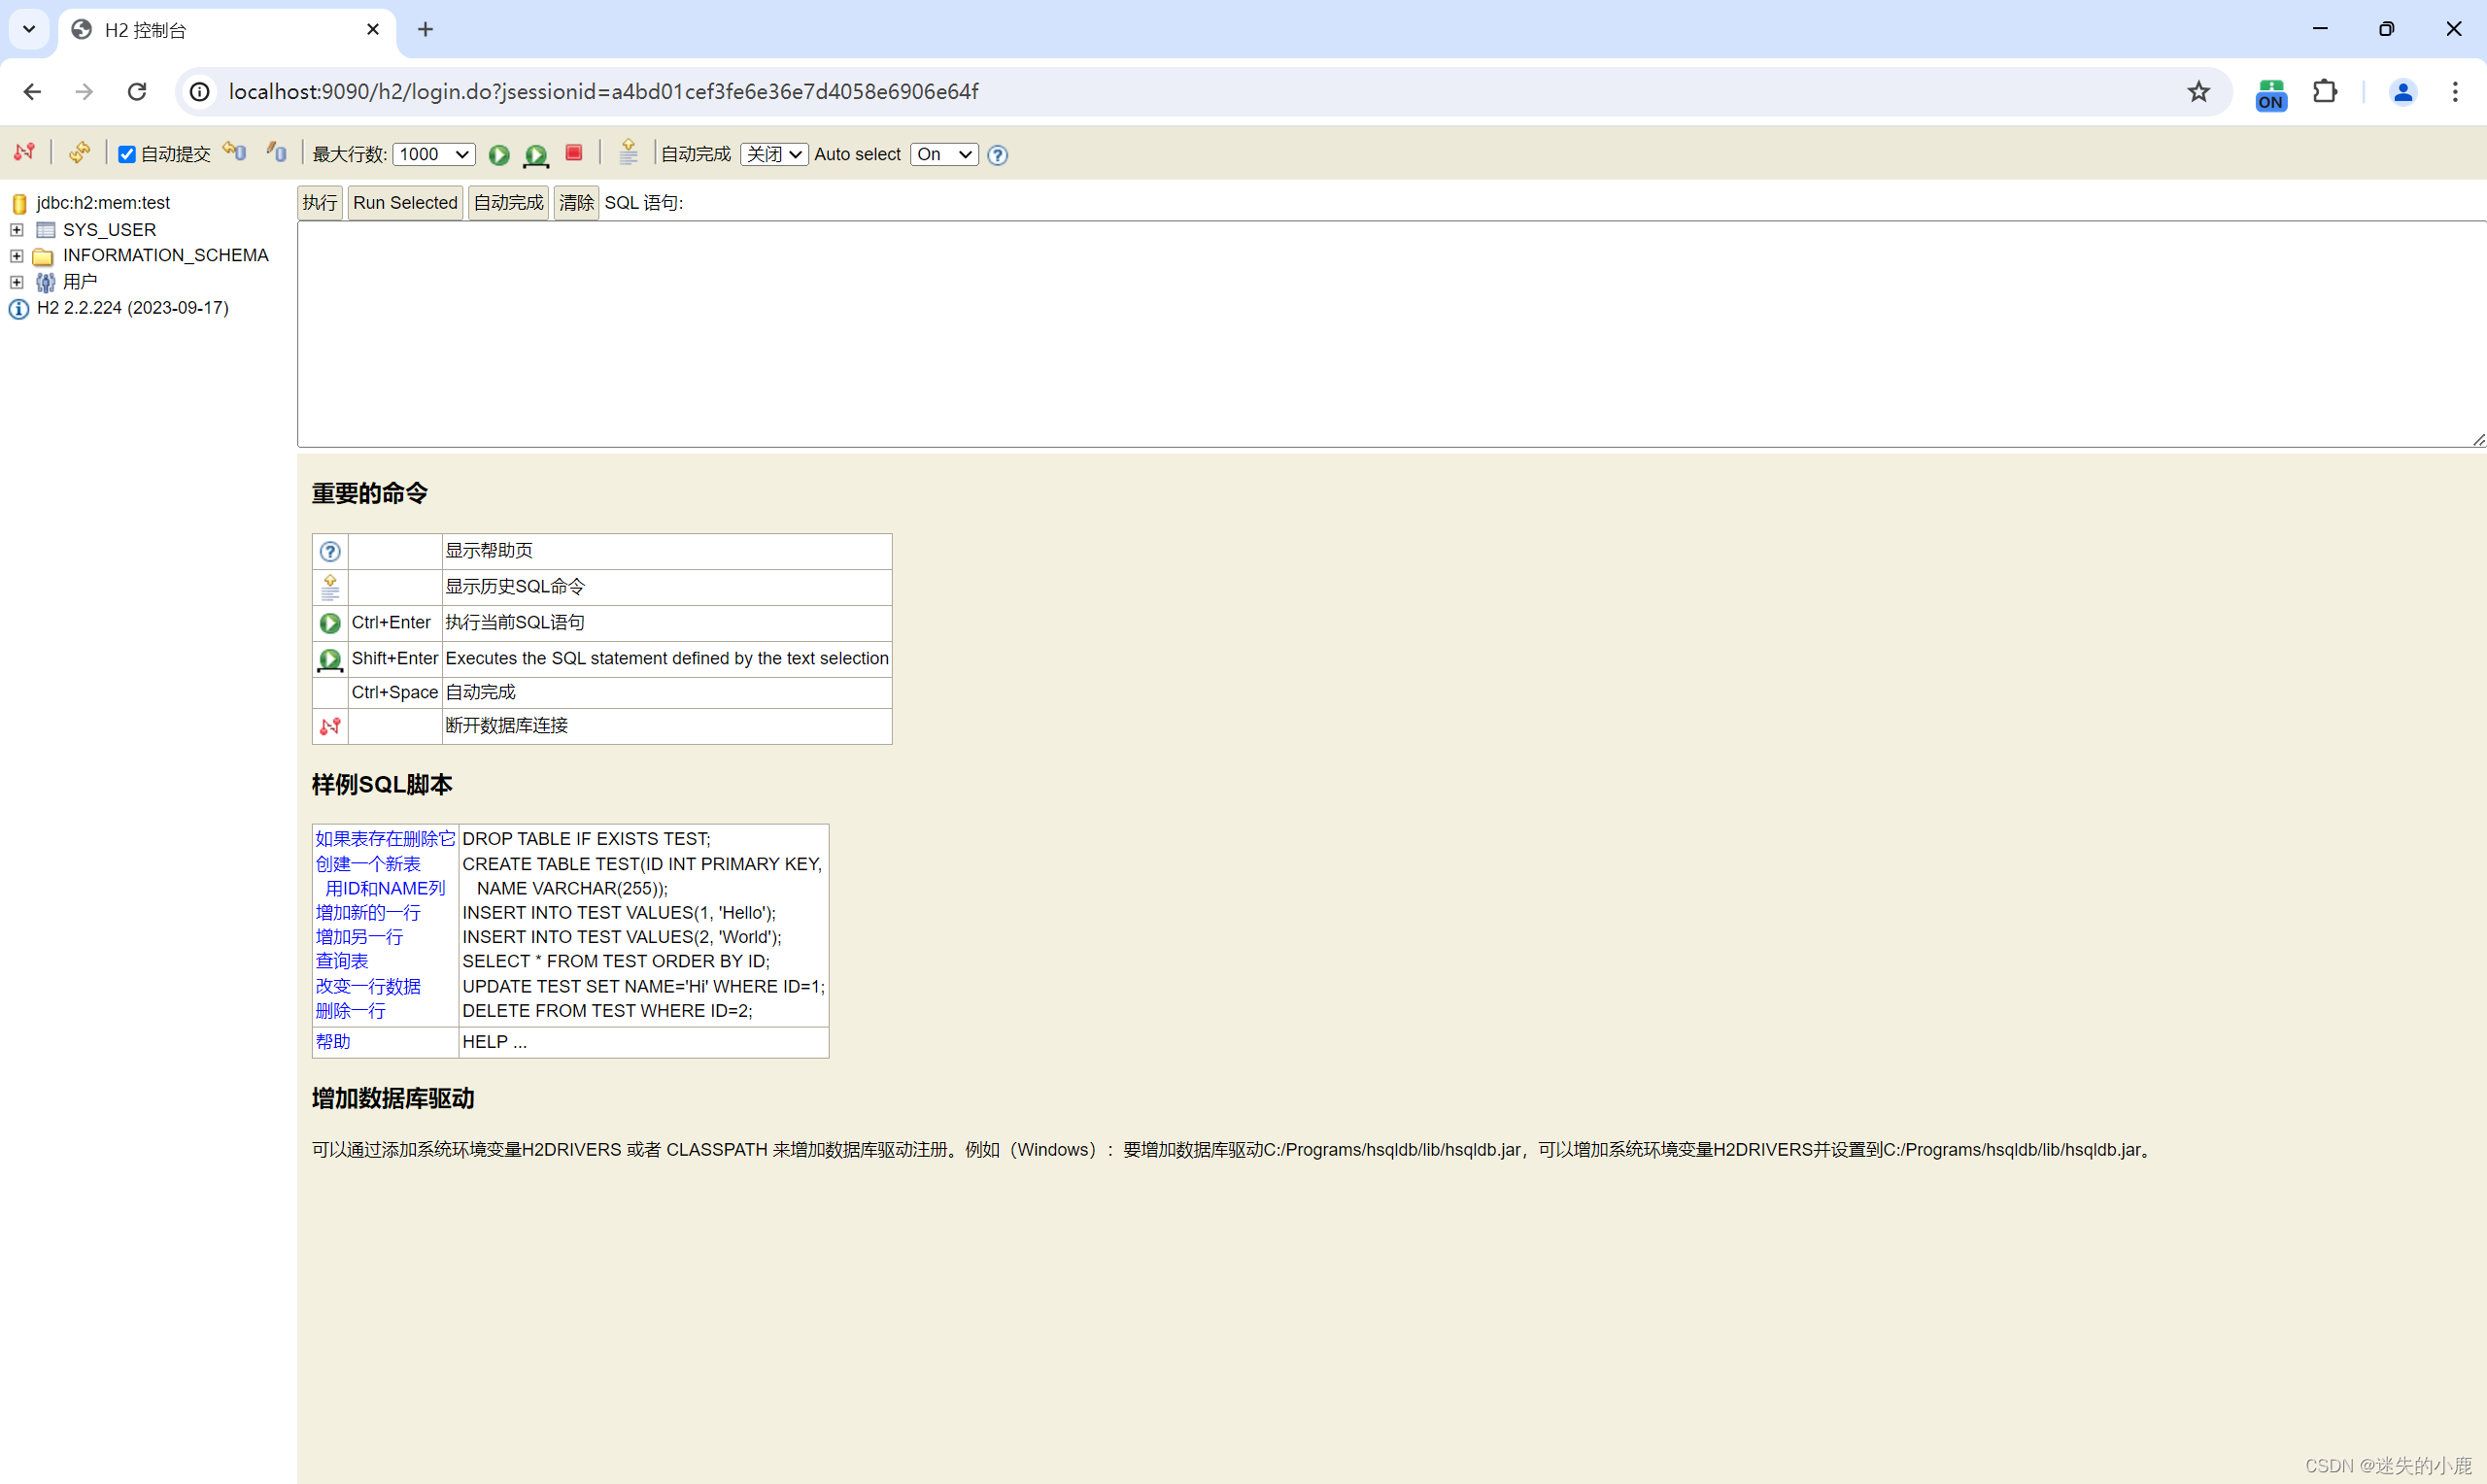Screen dimensions: 2487x1484
Task: Click the SYS_USER table name
Action: (x=109, y=230)
